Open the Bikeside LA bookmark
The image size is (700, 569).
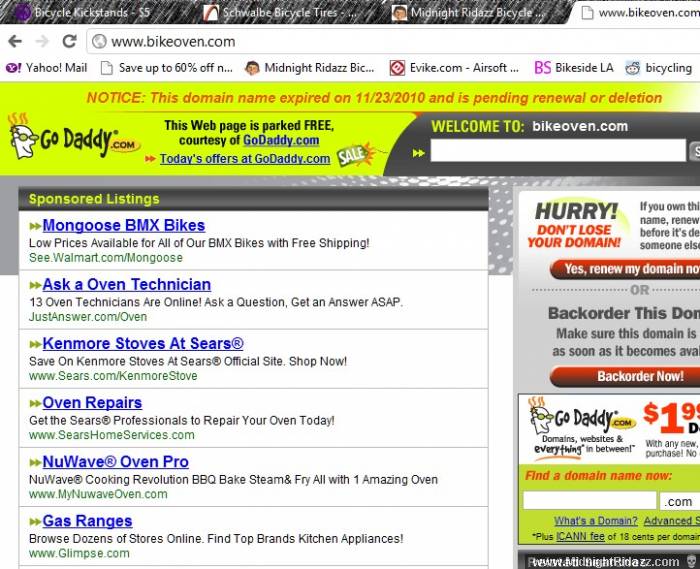click(x=574, y=68)
